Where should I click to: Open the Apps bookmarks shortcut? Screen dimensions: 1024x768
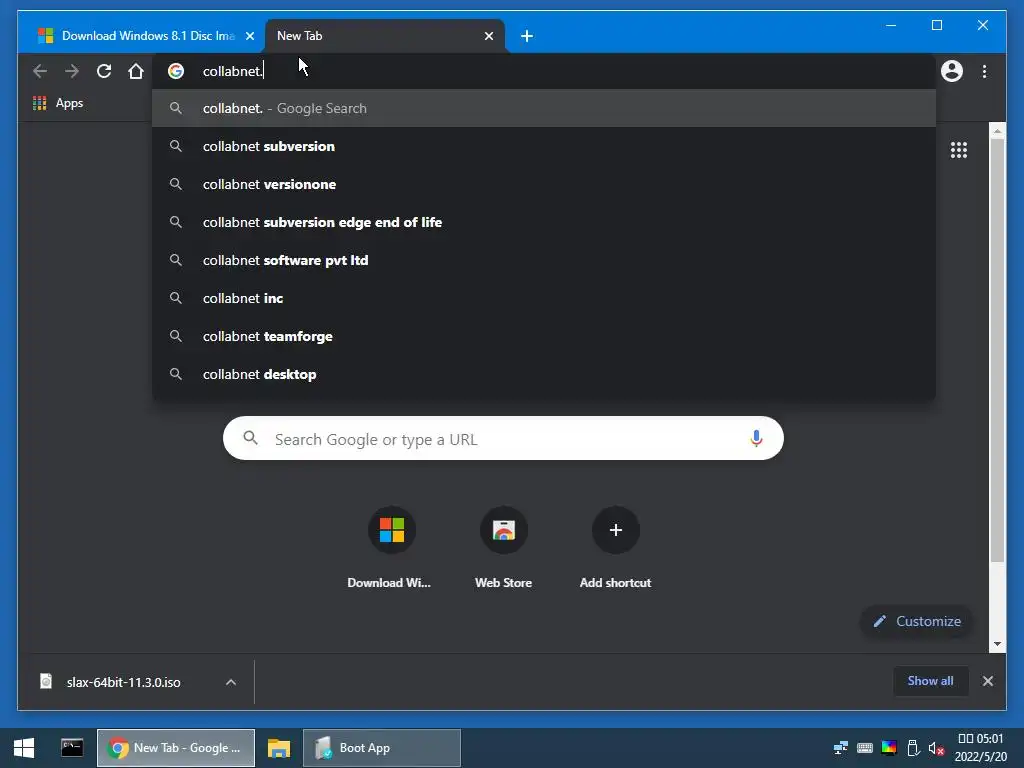58,103
